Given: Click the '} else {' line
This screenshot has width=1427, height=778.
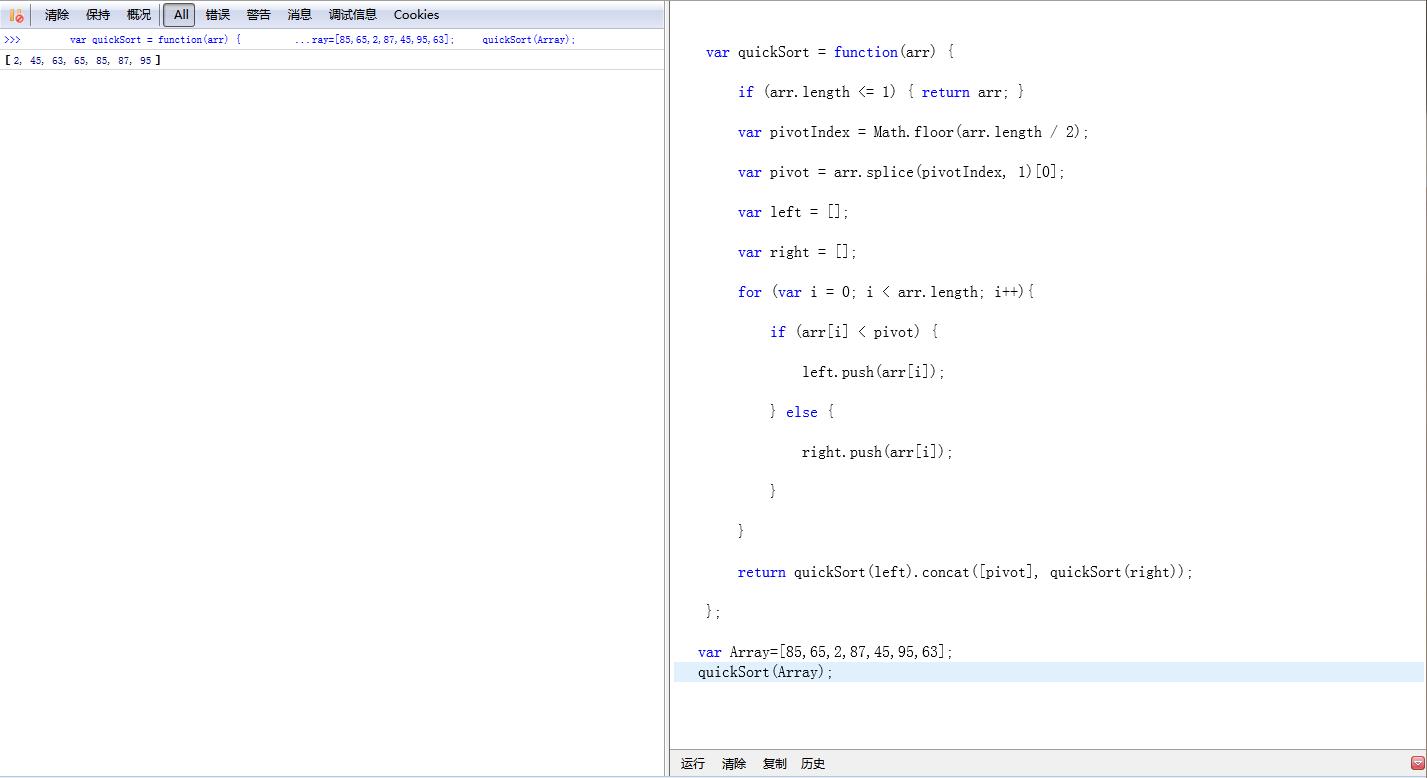Looking at the screenshot, I should (801, 412).
